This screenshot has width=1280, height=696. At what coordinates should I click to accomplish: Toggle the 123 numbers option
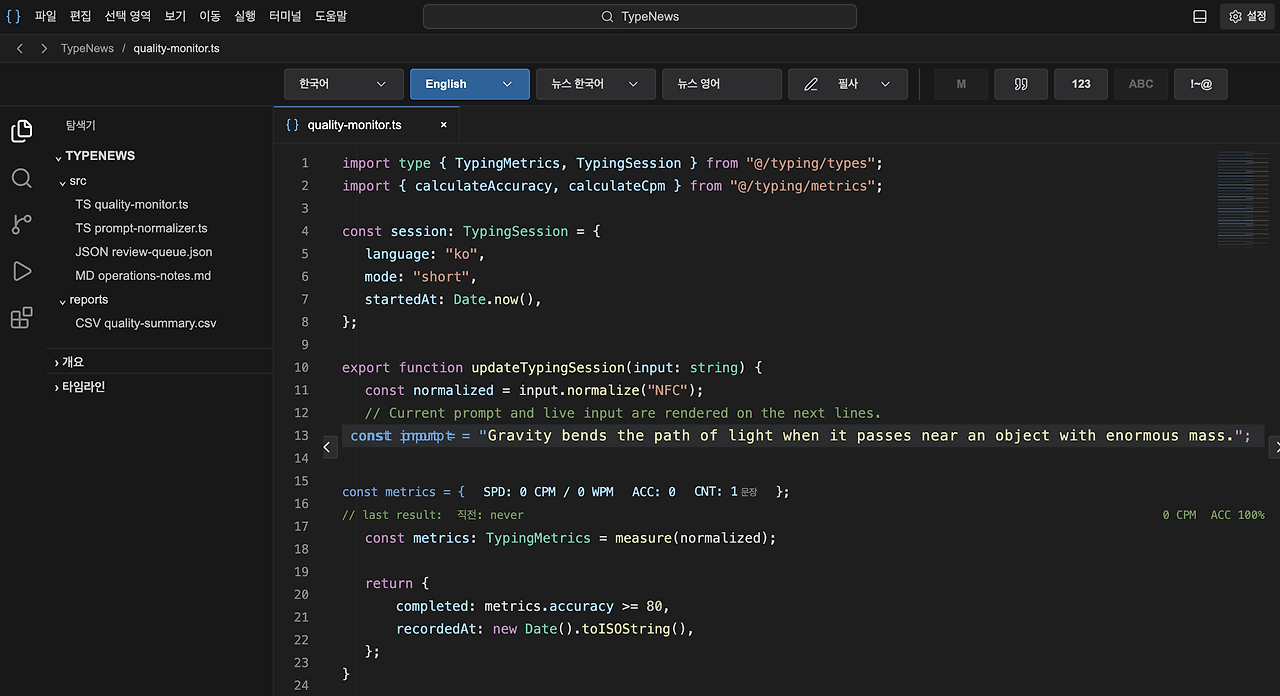coord(1081,84)
